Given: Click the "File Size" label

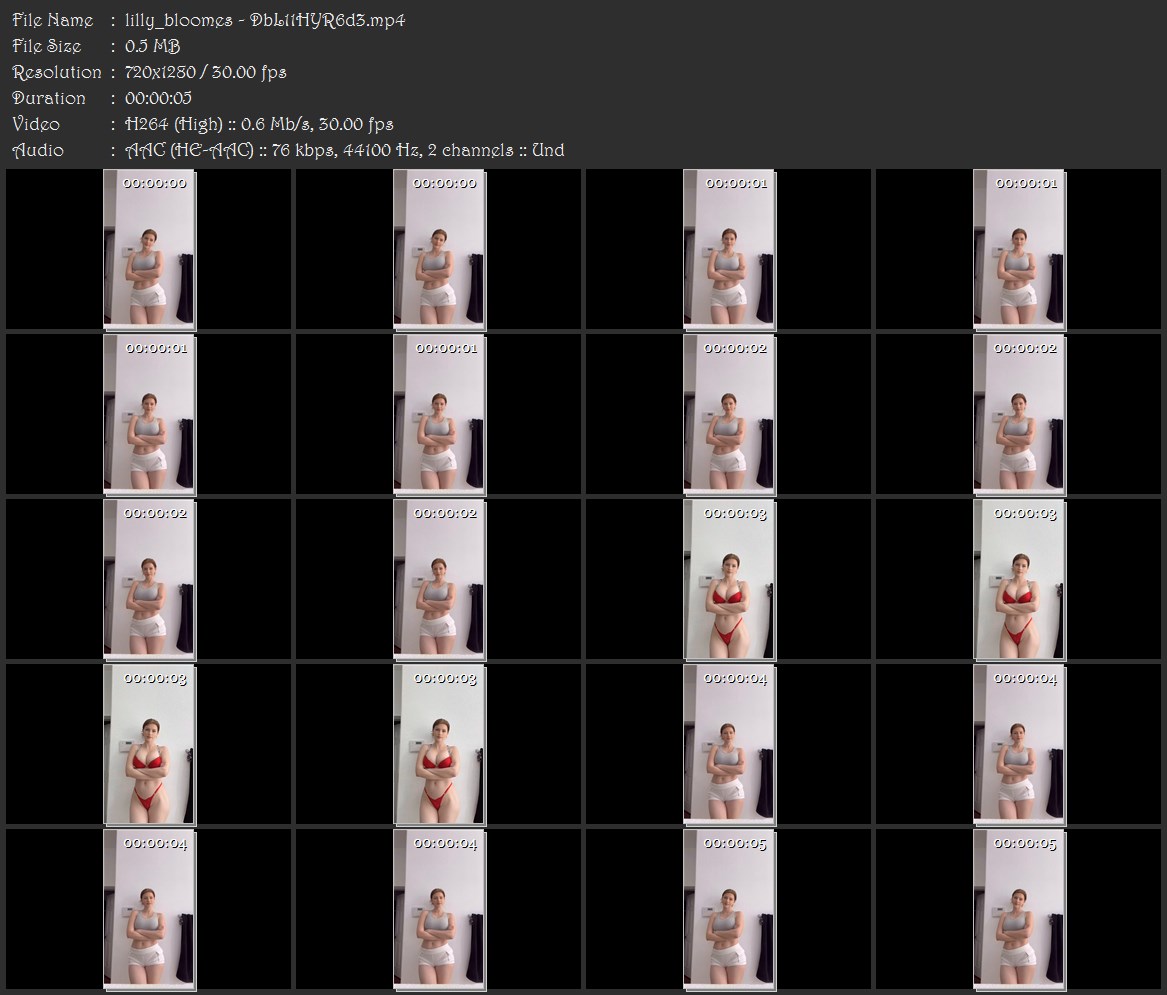Looking at the screenshot, I should pyautogui.click(x=47, y=46).
